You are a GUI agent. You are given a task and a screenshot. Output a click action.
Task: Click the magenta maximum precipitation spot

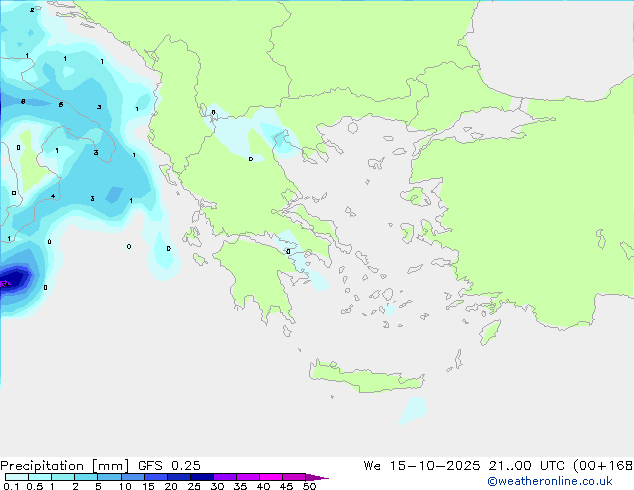(x=4, y=283)
